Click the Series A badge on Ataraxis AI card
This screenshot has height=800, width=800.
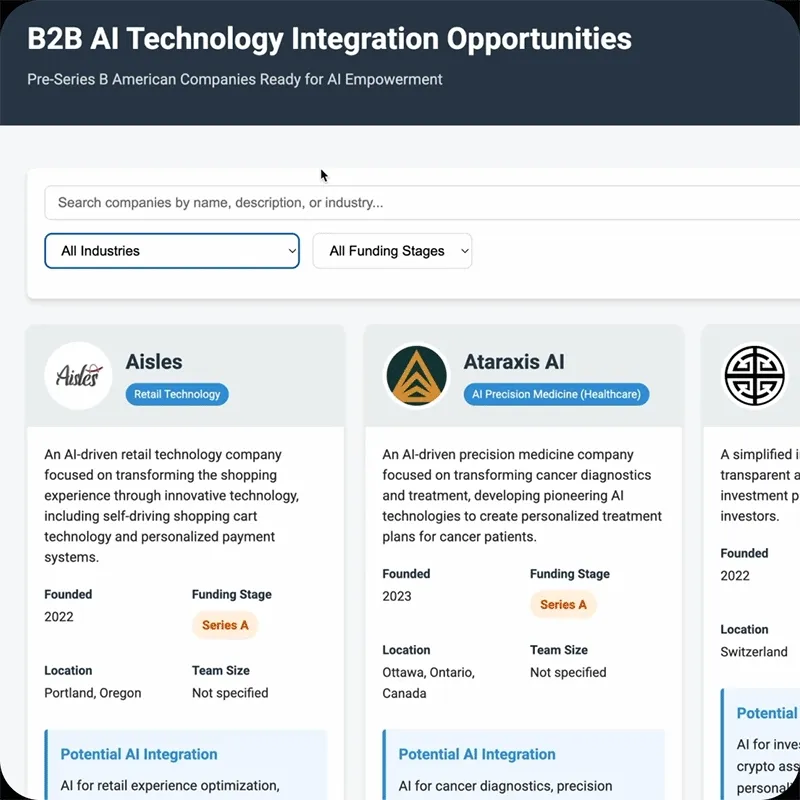point(563,605)
